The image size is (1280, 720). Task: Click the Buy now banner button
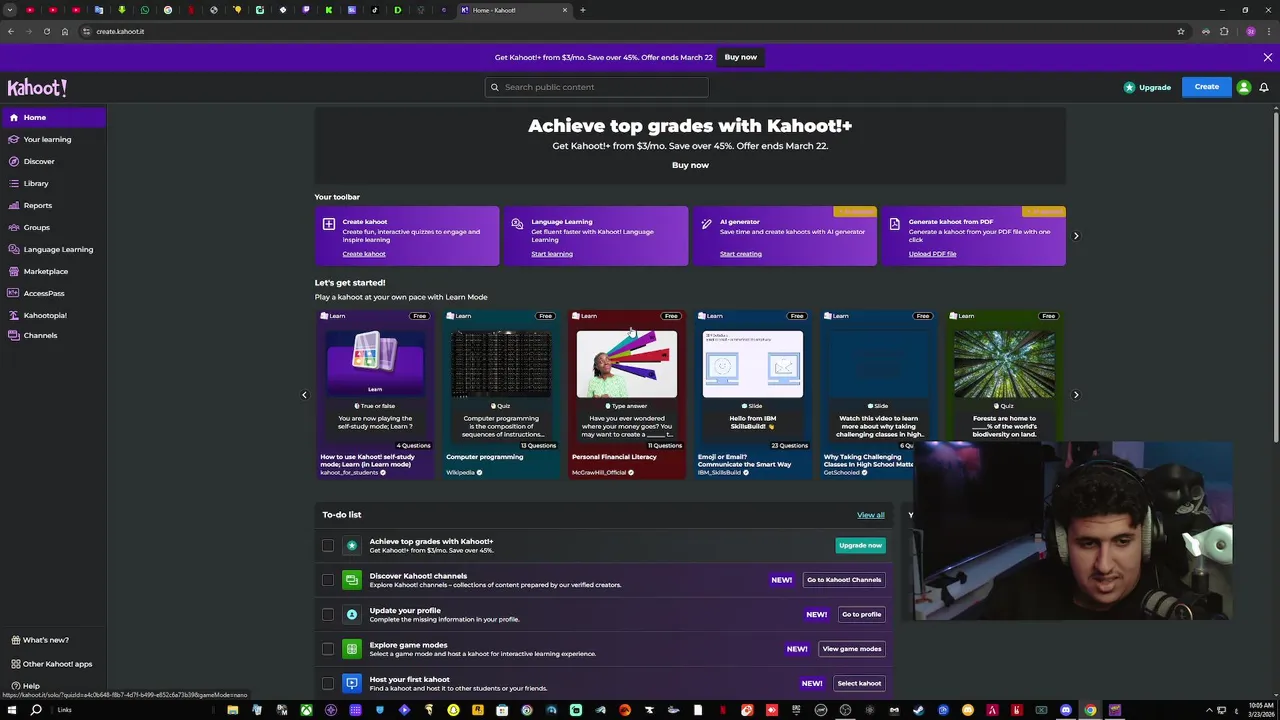click(x=741, y=57)
